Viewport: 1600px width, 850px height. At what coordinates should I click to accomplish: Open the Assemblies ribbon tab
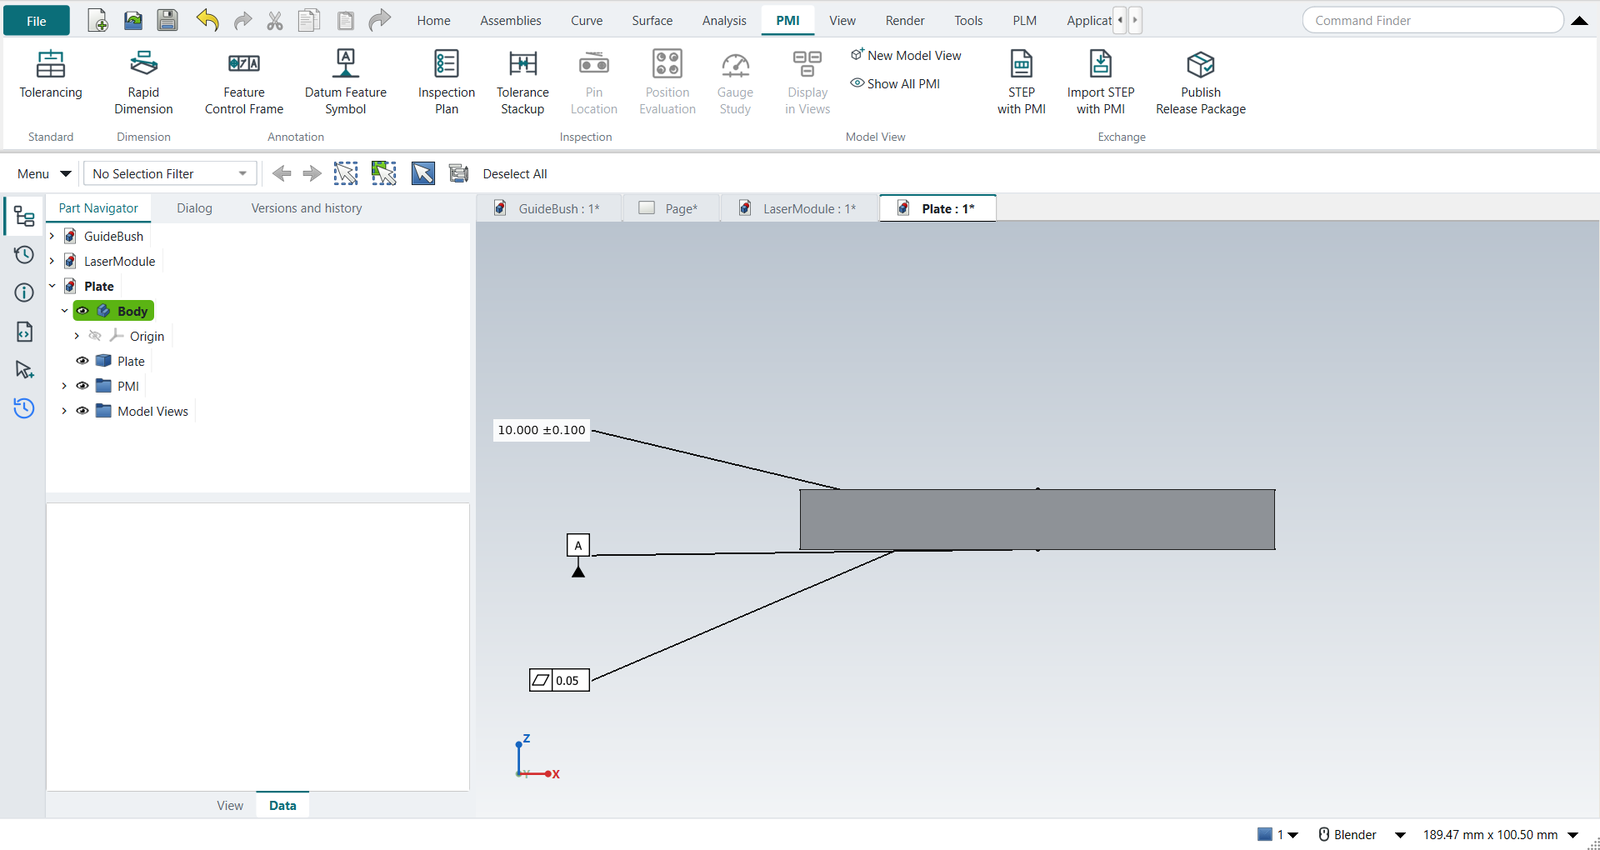510,20
